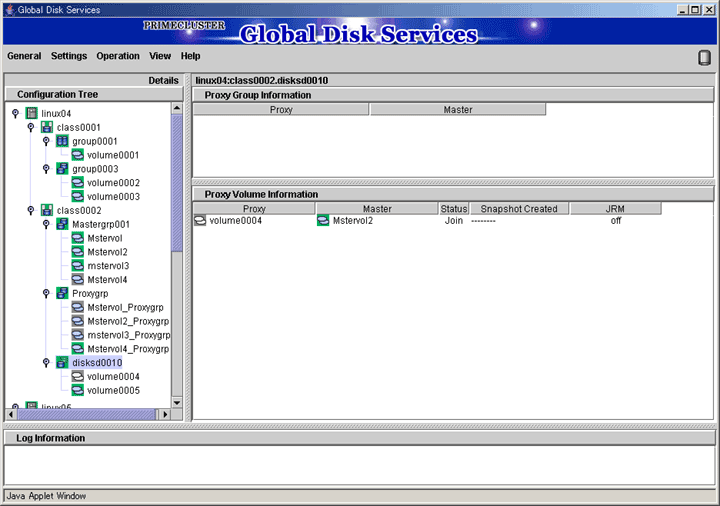Click the volume0002 volume icon
Viewport: 720px width, 506px height.
tap(78, 182)
